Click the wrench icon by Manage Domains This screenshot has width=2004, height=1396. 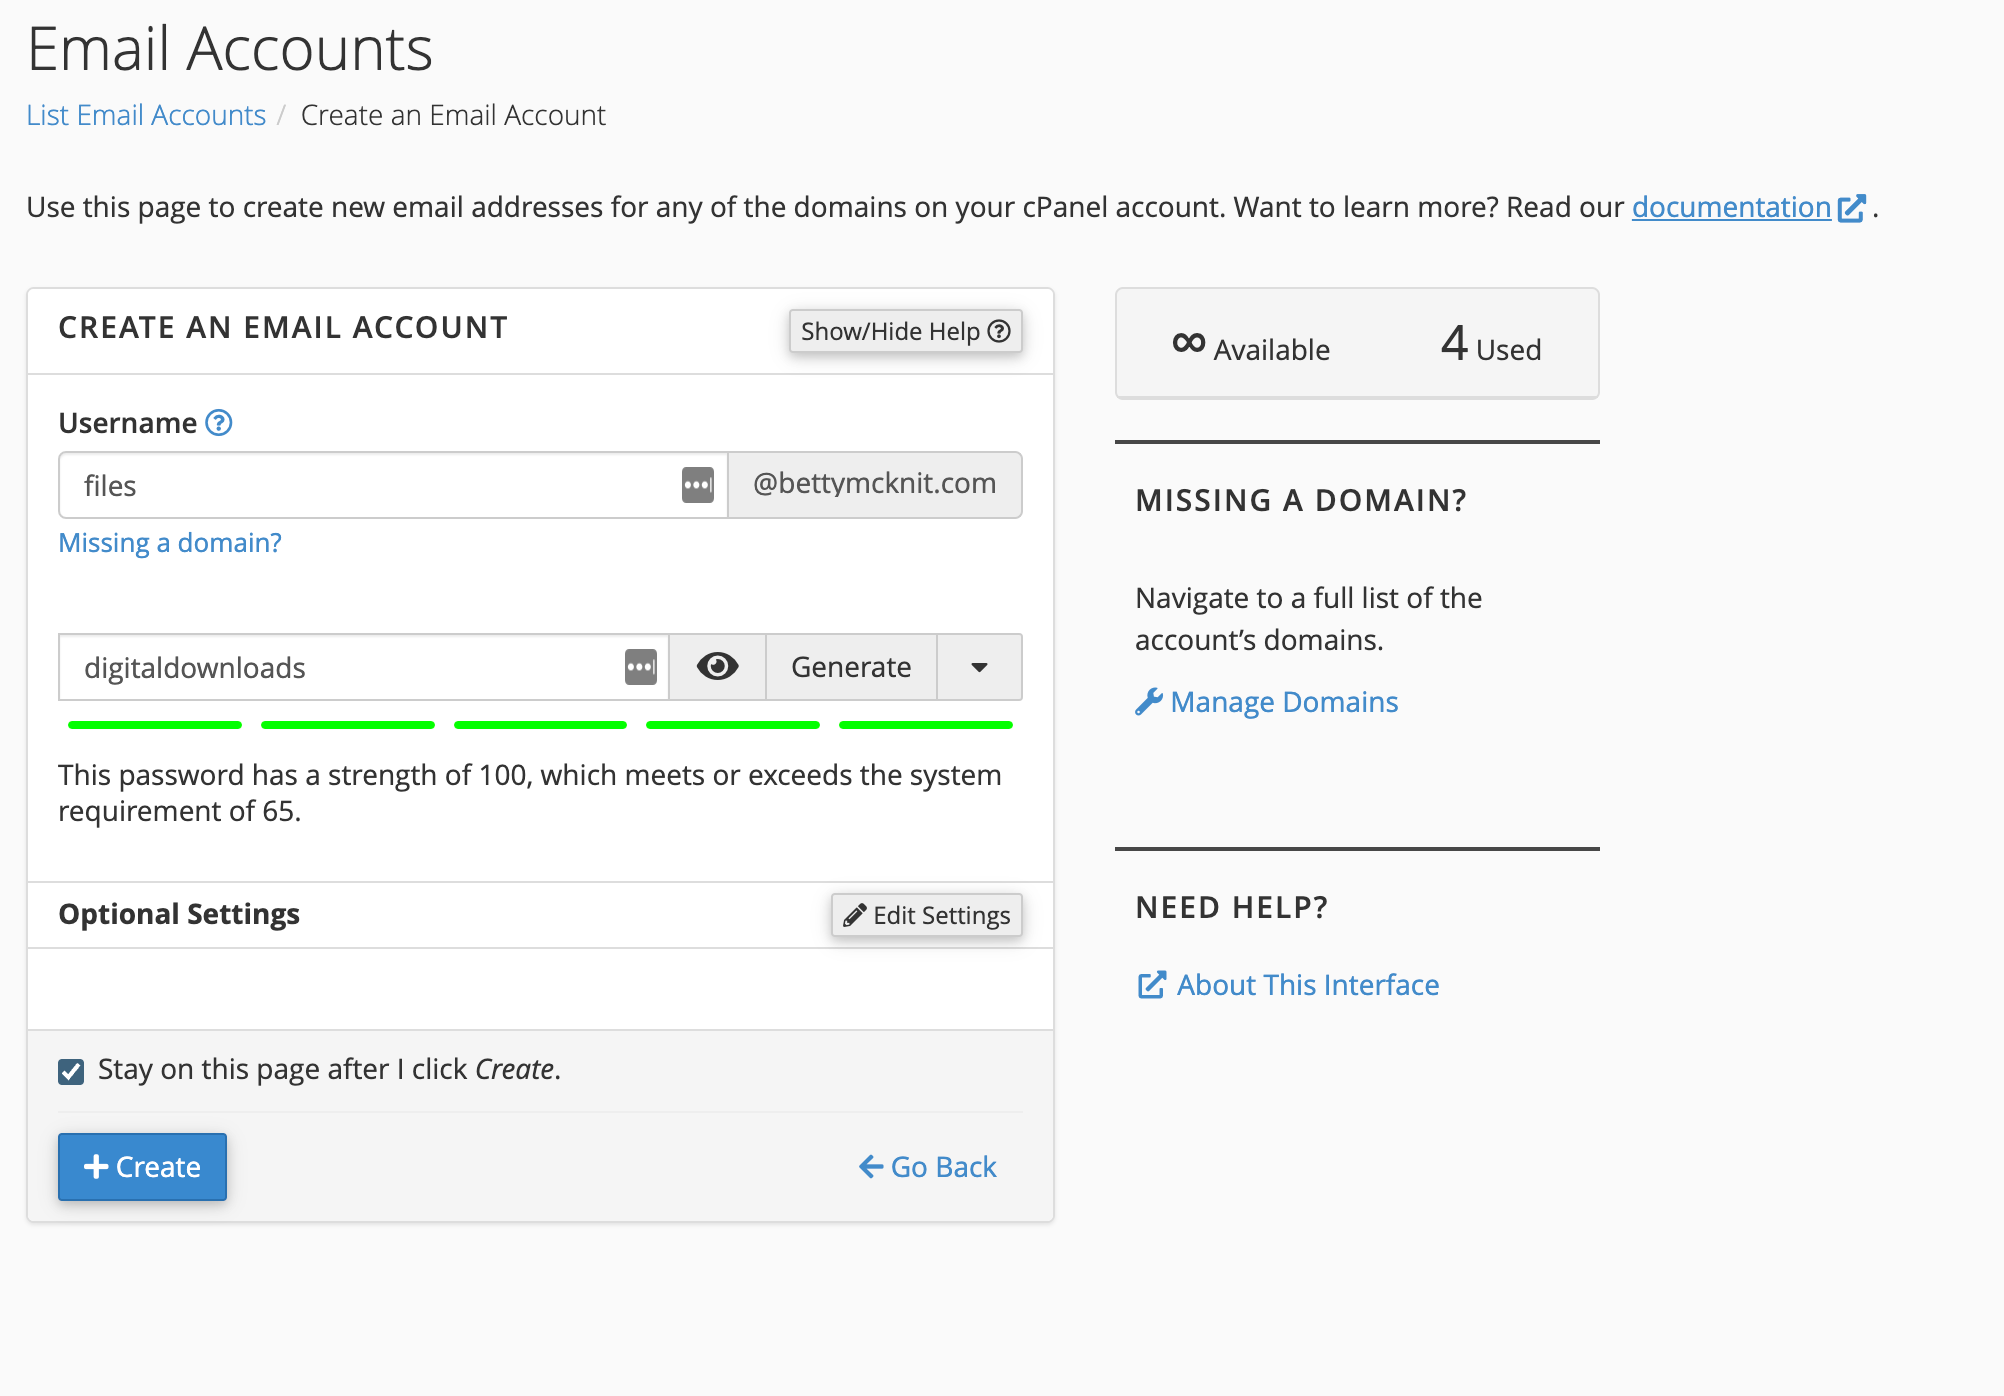click(1148, 702)
